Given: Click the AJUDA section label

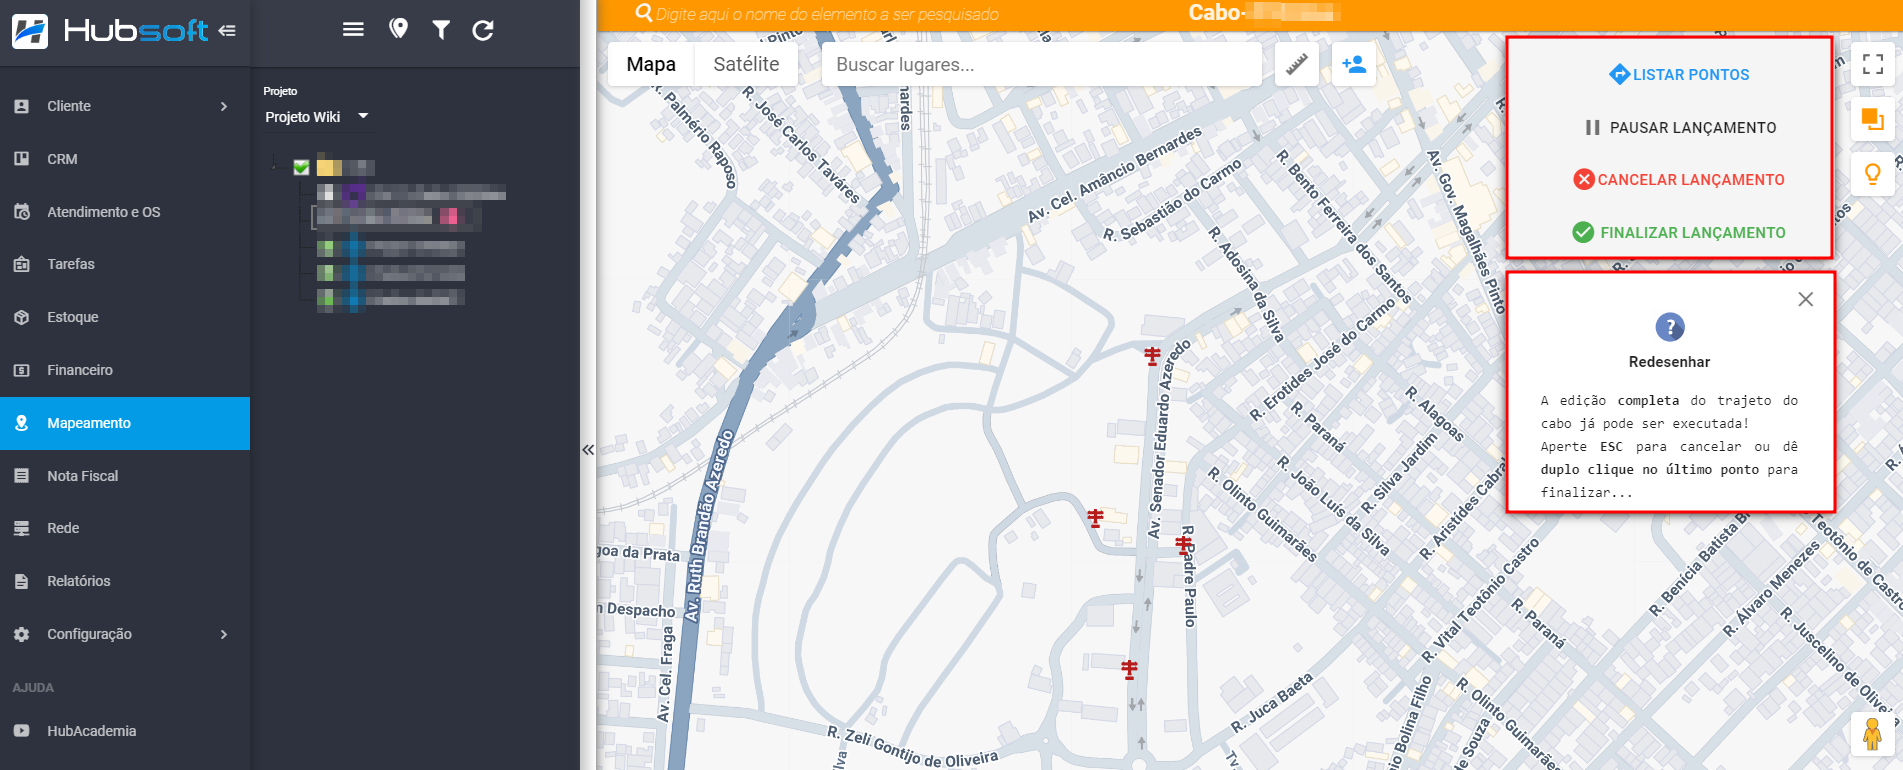Looking at the screenshot, I should click(33, 688).
